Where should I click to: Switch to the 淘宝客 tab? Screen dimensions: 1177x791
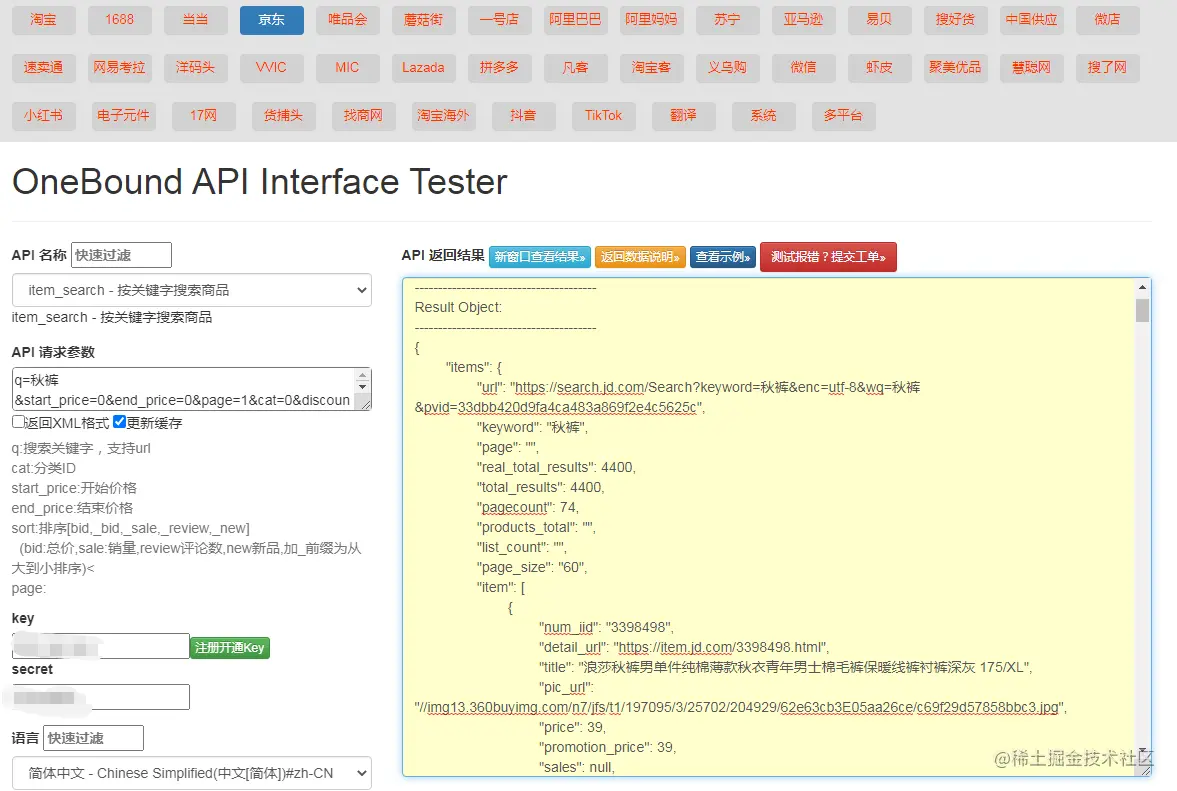[651, 68]
